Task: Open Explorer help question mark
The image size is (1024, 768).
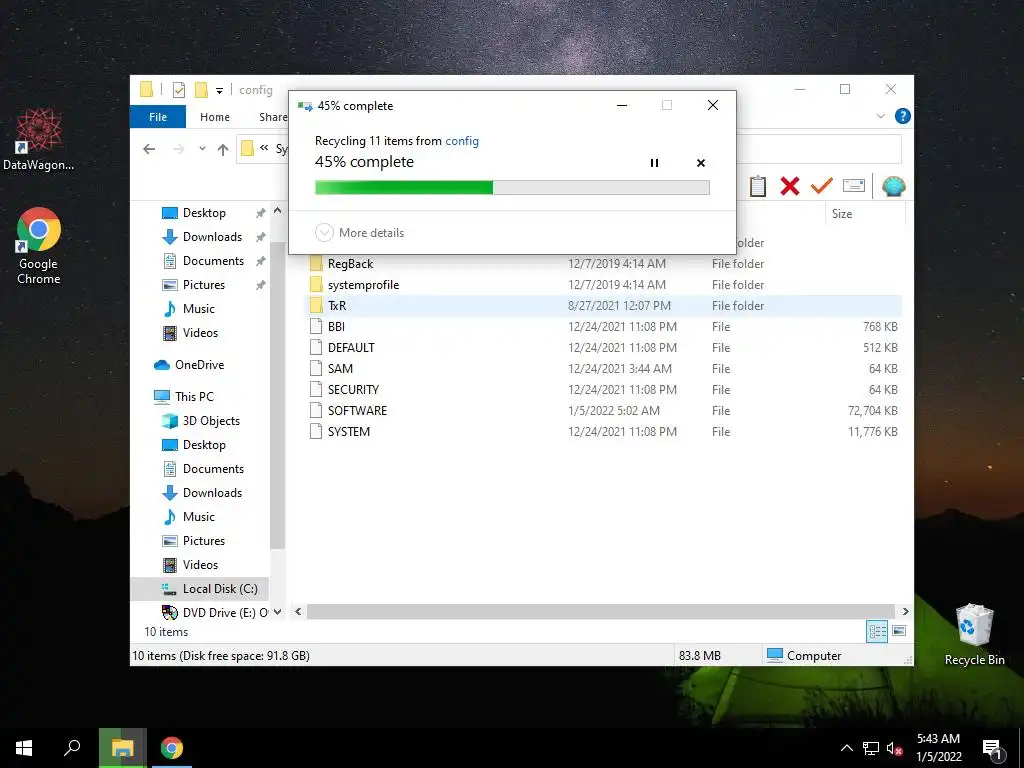Action: [903, 116]
